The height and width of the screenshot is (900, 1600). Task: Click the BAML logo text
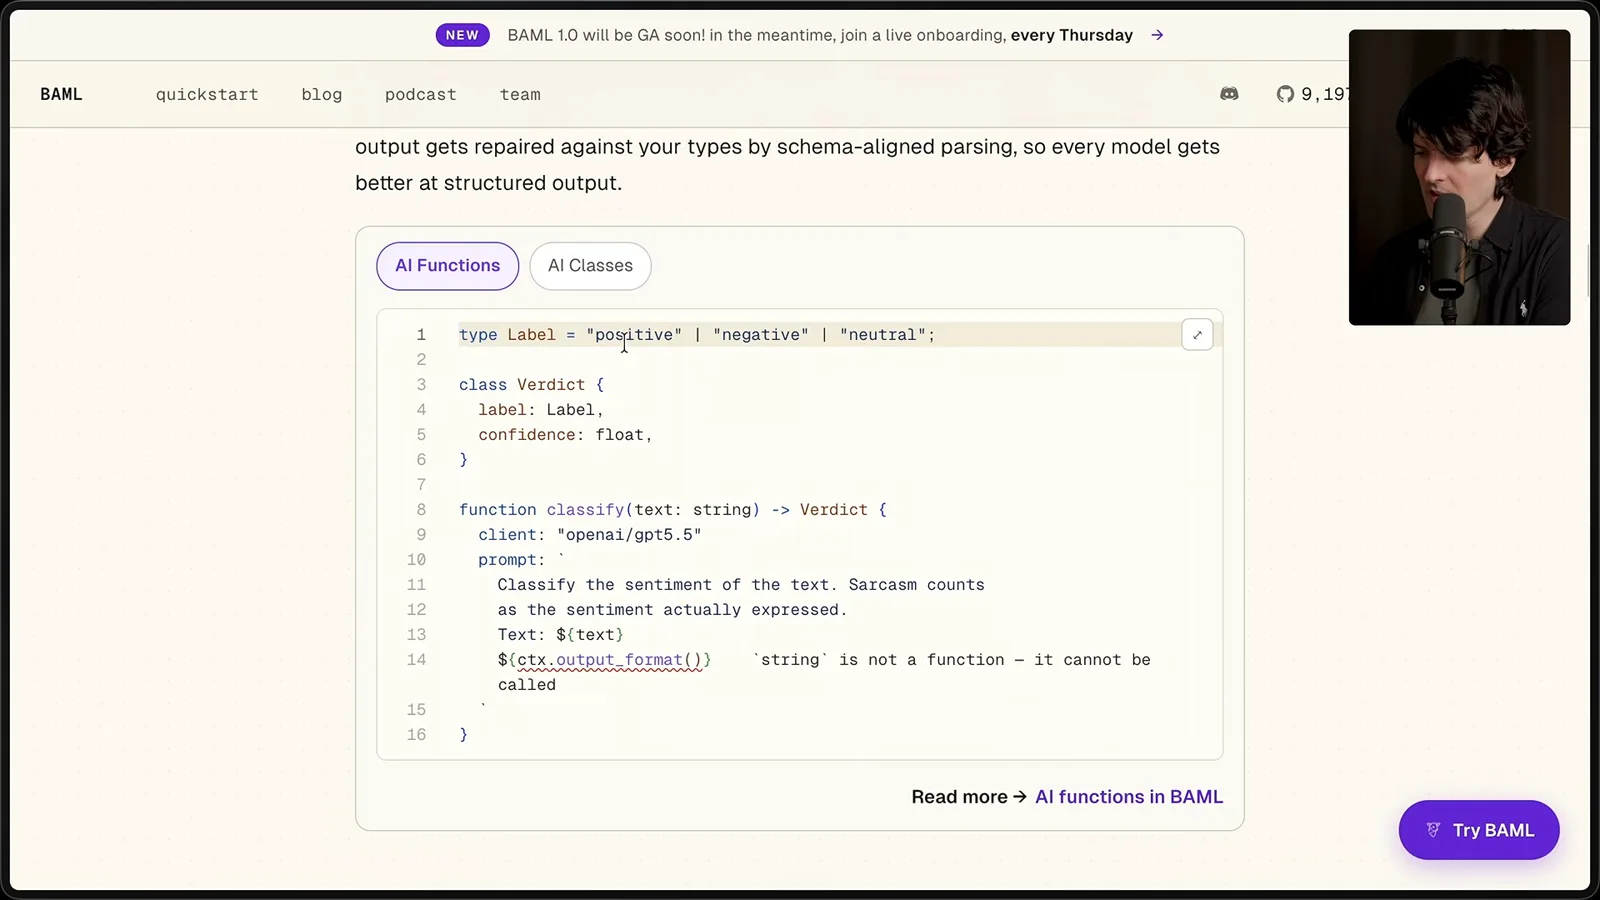[x=61, y=94]
